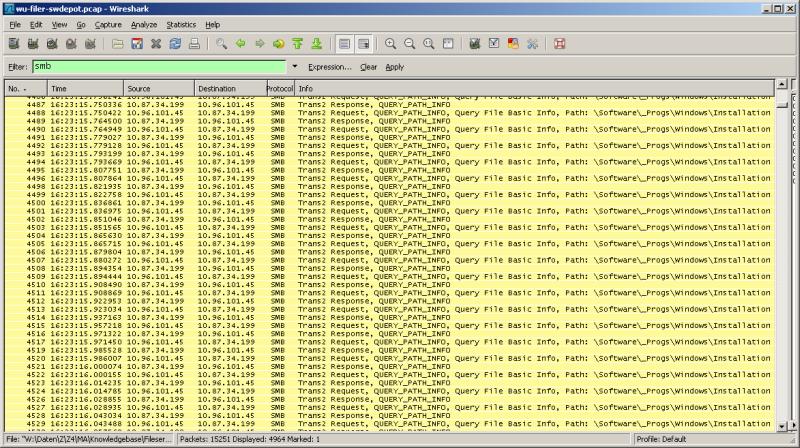
Task: Stop the running capture icon
Action: (71, 44)
